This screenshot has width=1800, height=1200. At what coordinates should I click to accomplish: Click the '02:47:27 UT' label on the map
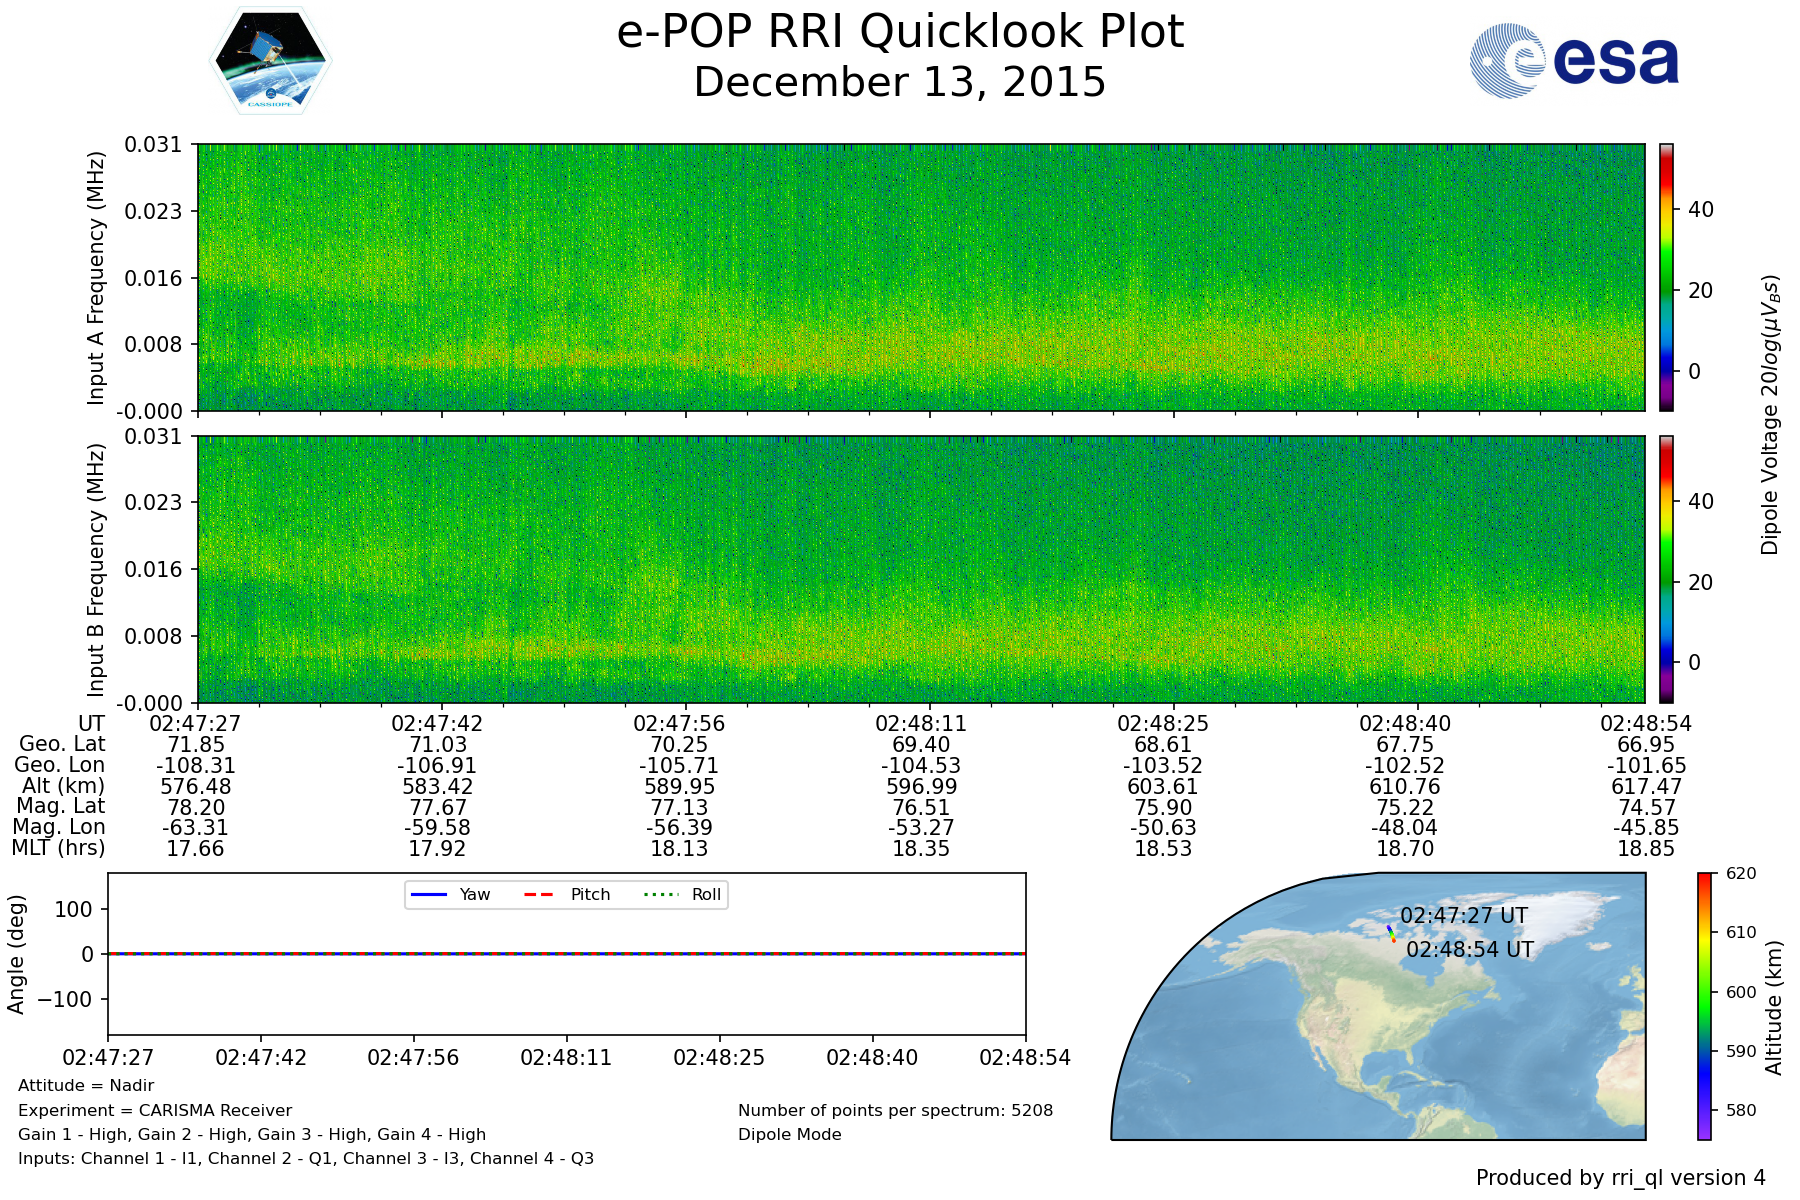click(1463, 915)
